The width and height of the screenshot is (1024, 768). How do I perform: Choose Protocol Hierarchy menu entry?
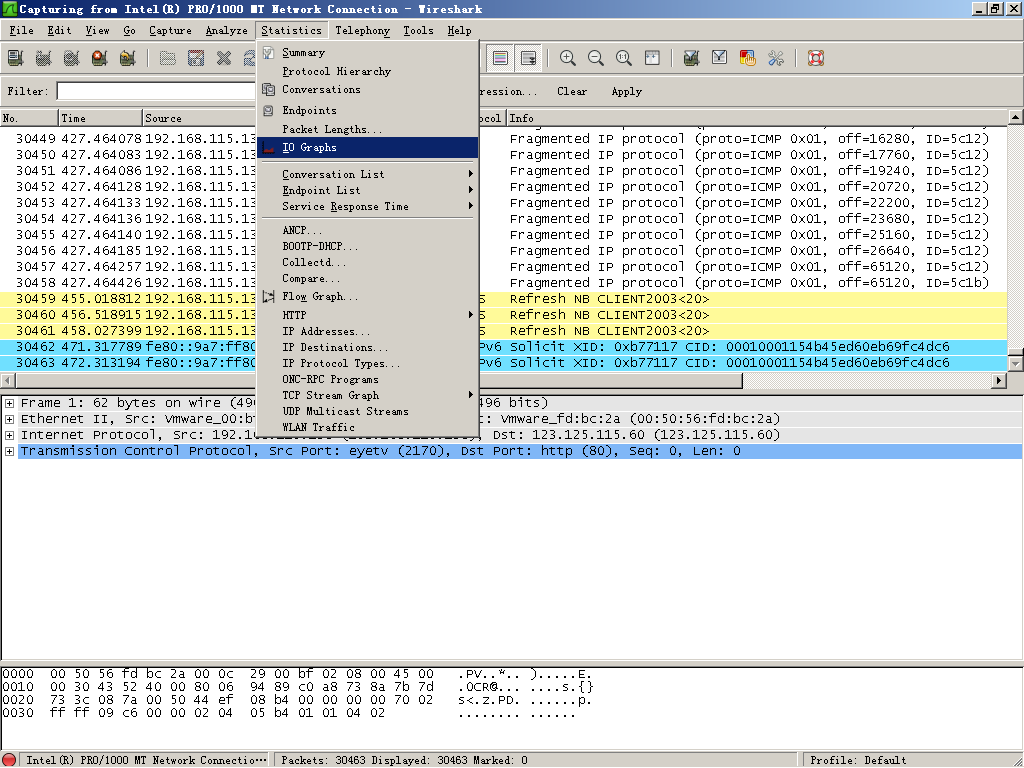(x=368, y=71)
